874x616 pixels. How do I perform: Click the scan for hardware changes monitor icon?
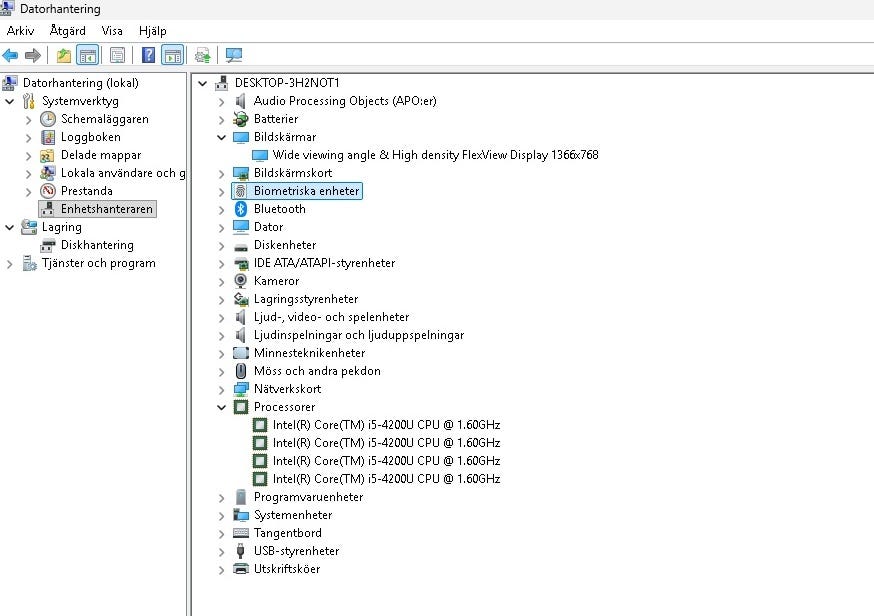point(234,55)
